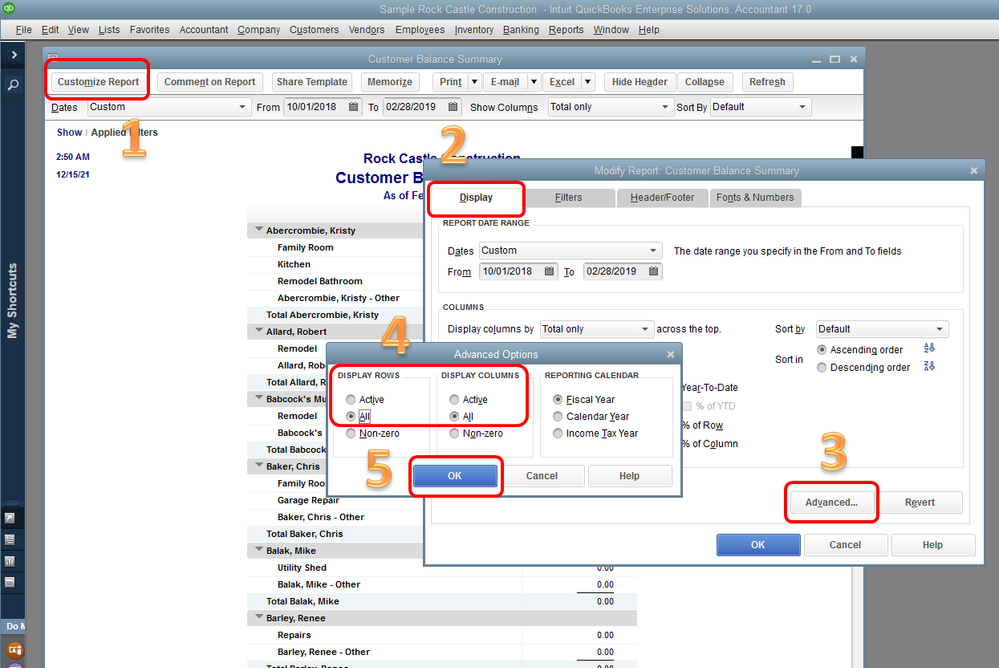Maximize the Customer Balance Summary window
This screenshot has height=668, width=999.
click(835, 59)
